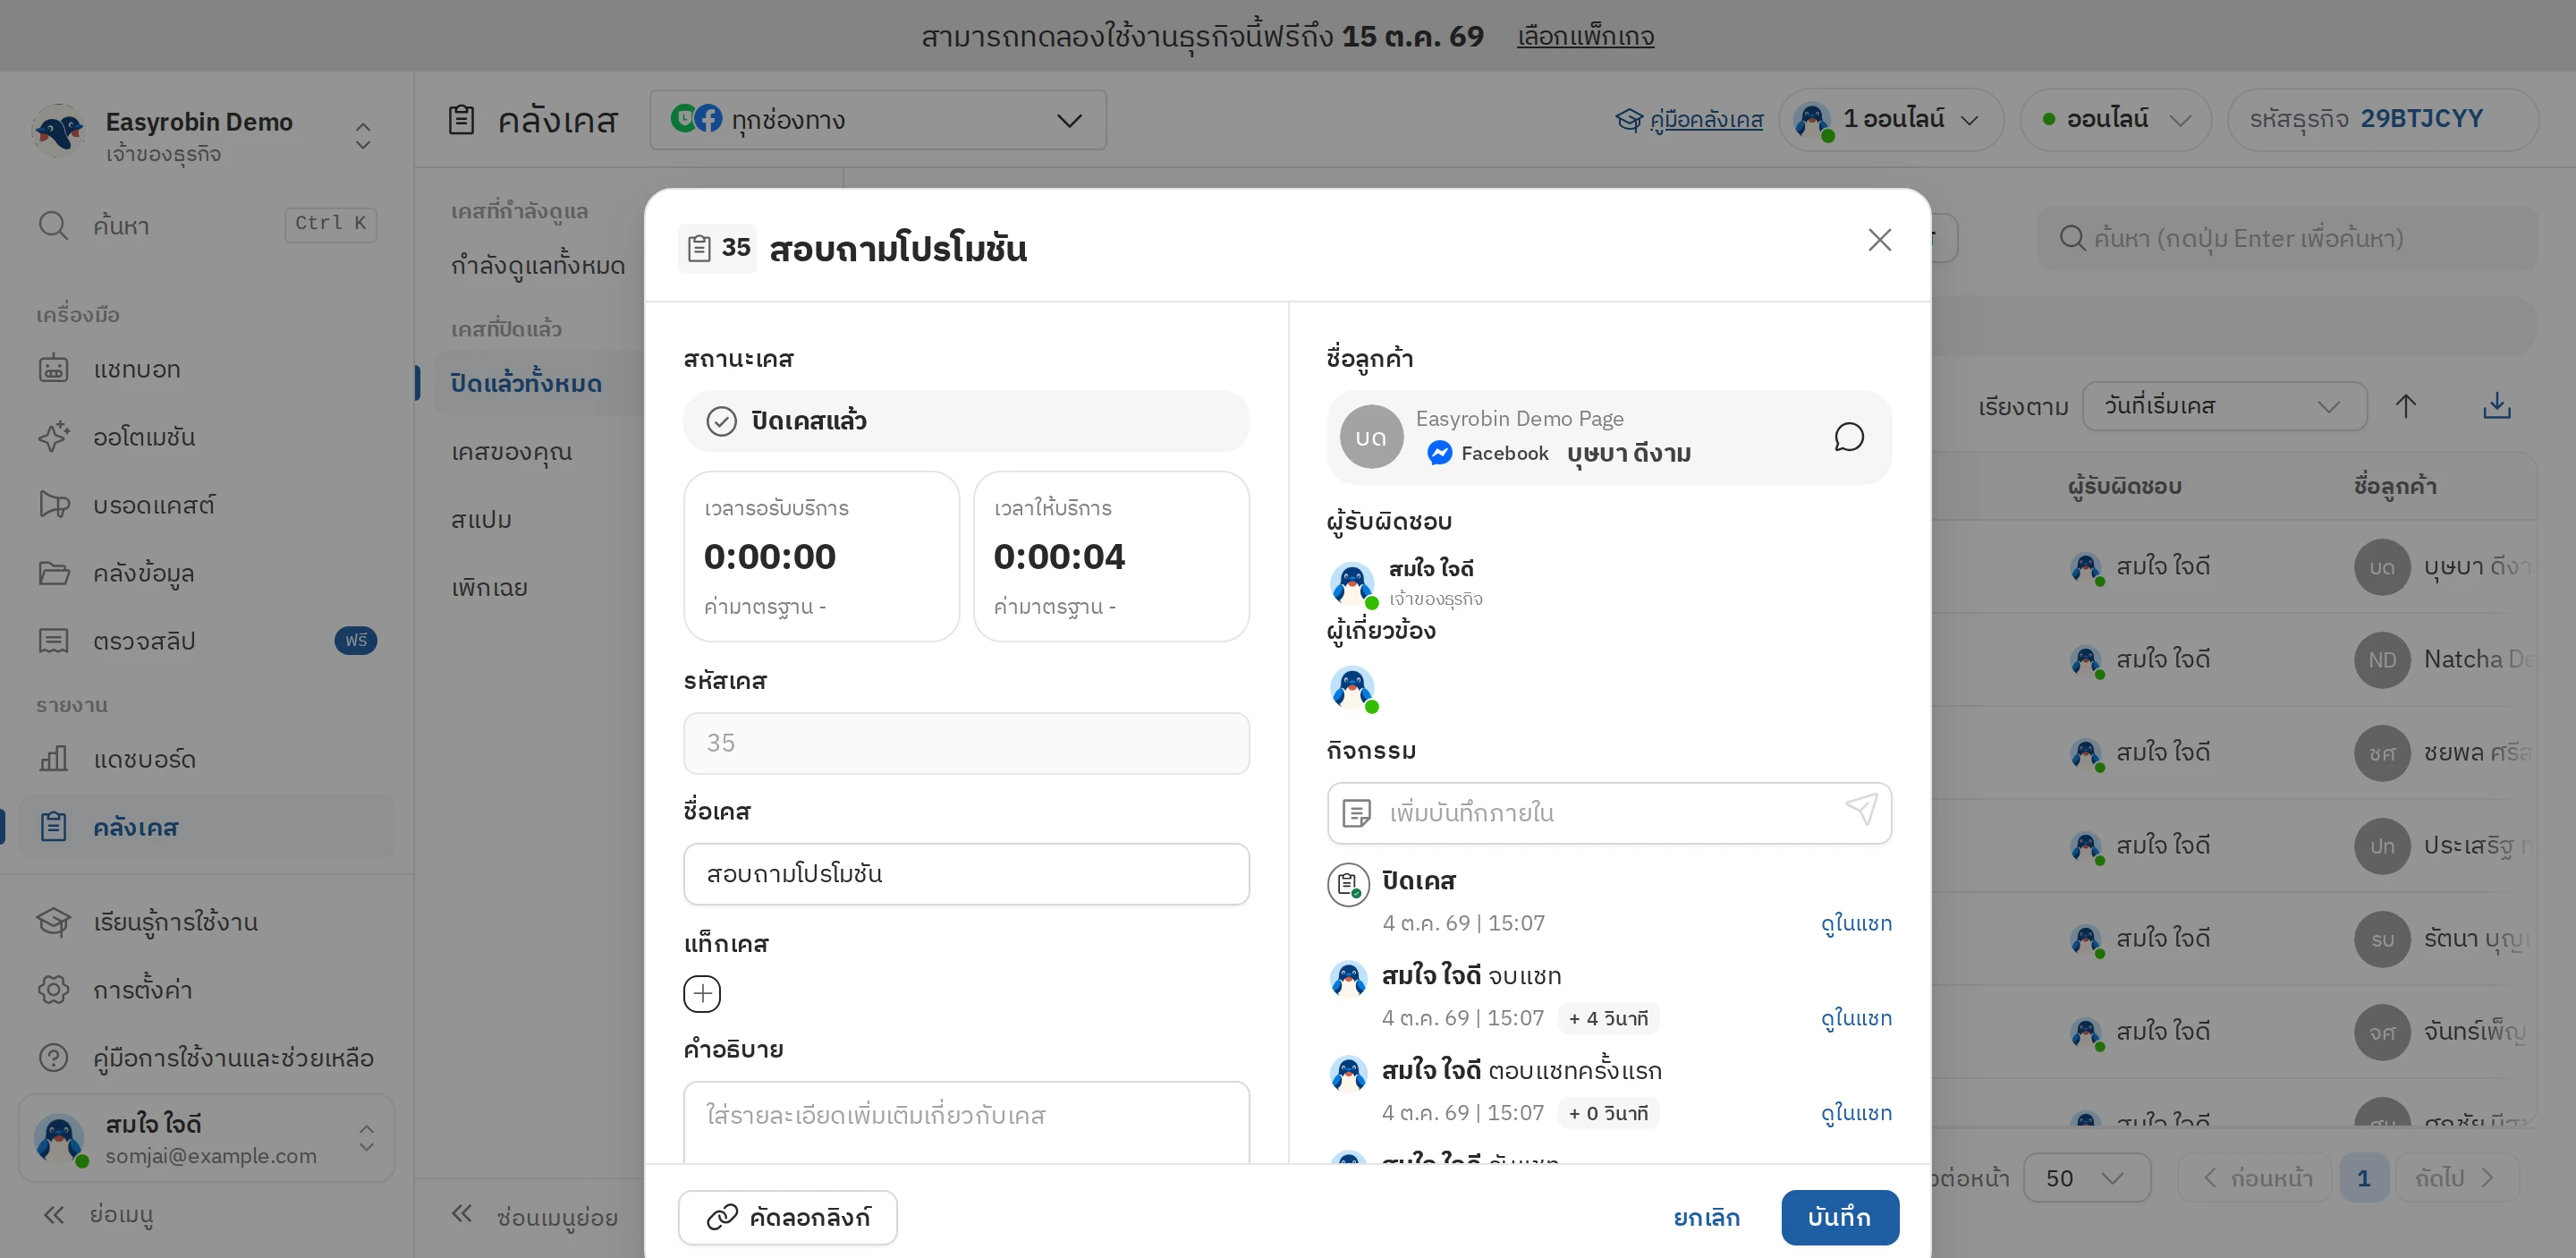Copy the business code 29BTJCYY
This screenshot has width=2576, height=1258.
point(2382,120)
